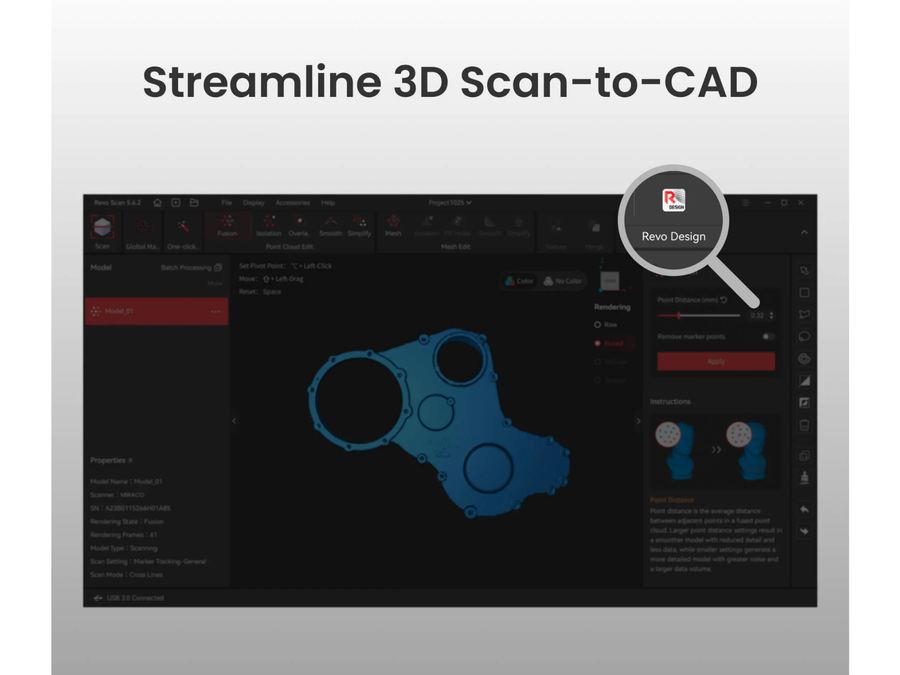Open the Accessories menu
900x675 pixels.
[293, 203]
